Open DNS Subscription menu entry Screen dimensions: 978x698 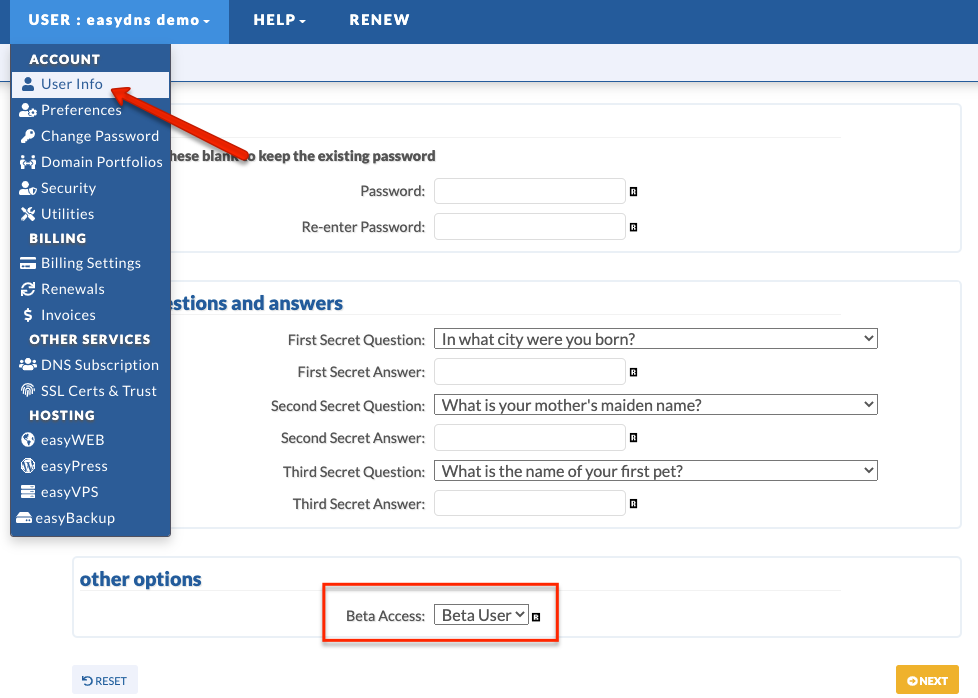pyautogui.click(x=90, y=365)
